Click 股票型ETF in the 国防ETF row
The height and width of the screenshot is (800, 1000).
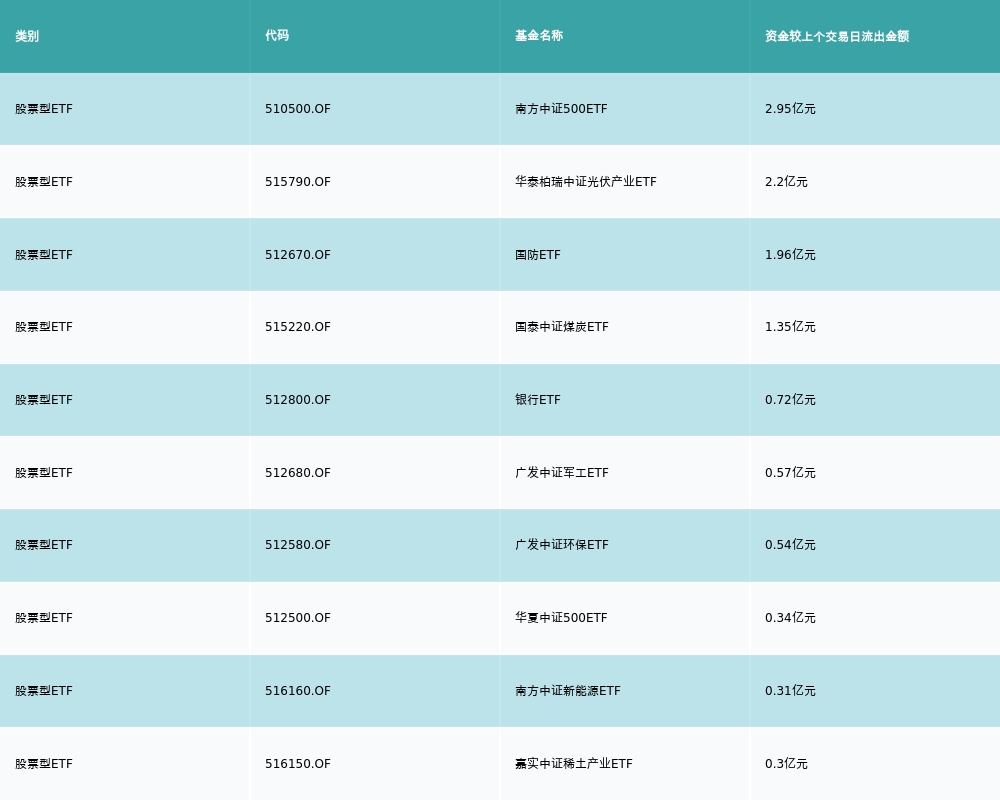pos(44,255)
